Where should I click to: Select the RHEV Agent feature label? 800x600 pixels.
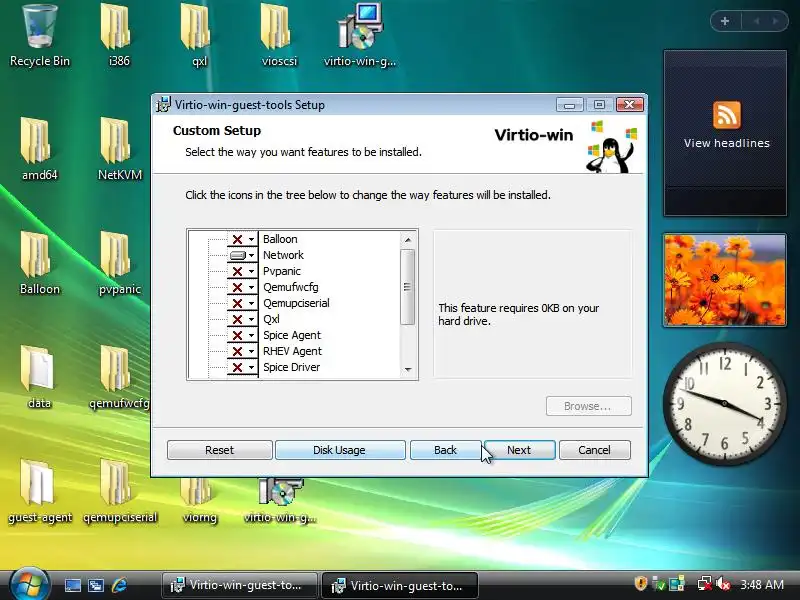(x=292, y=351)
